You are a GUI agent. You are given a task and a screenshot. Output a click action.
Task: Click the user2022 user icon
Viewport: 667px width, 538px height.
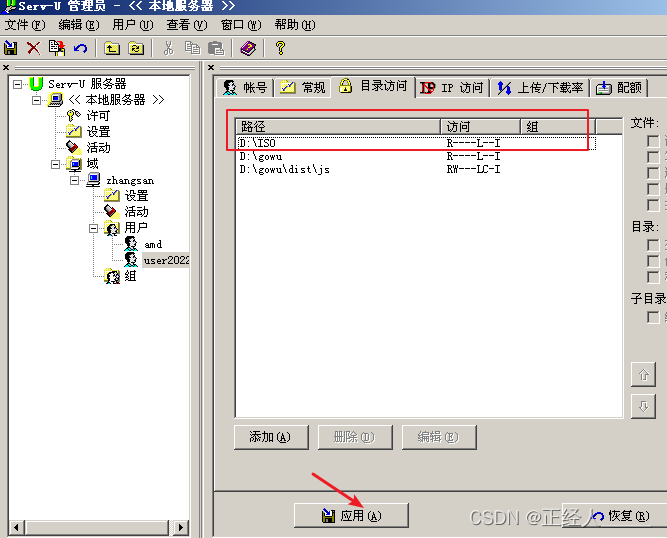[x=131, y=259]
